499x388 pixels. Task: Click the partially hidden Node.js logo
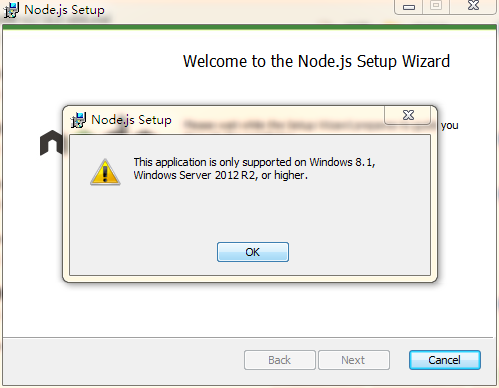pyautogui.click(x=51, y=143)
